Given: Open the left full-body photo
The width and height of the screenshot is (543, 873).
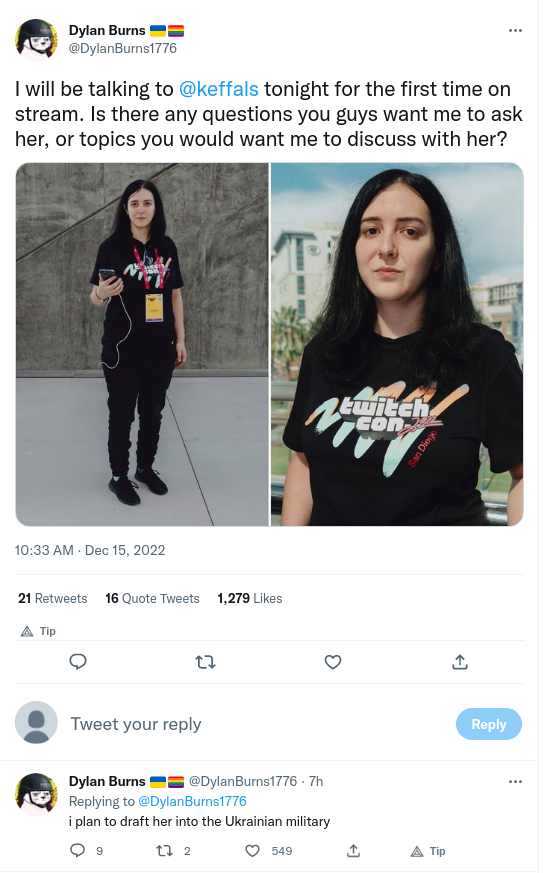Looking at the screenshot, I should point(142,344).
